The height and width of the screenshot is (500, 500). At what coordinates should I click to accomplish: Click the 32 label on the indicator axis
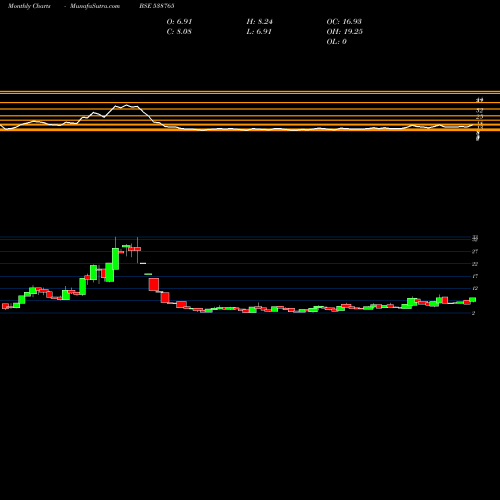pos(480,110)
